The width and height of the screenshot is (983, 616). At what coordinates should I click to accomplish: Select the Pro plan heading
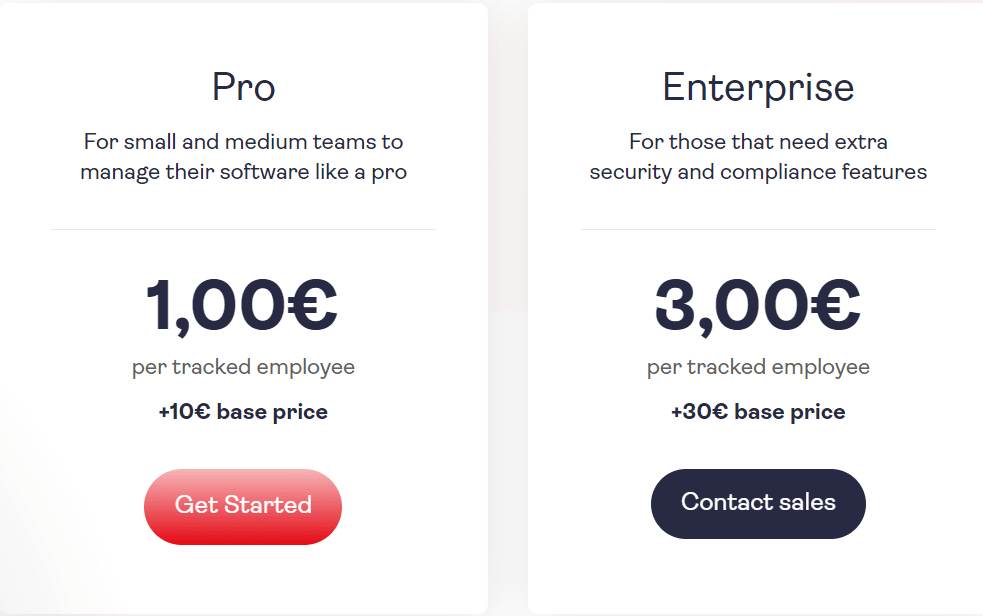tap(242, 88)
